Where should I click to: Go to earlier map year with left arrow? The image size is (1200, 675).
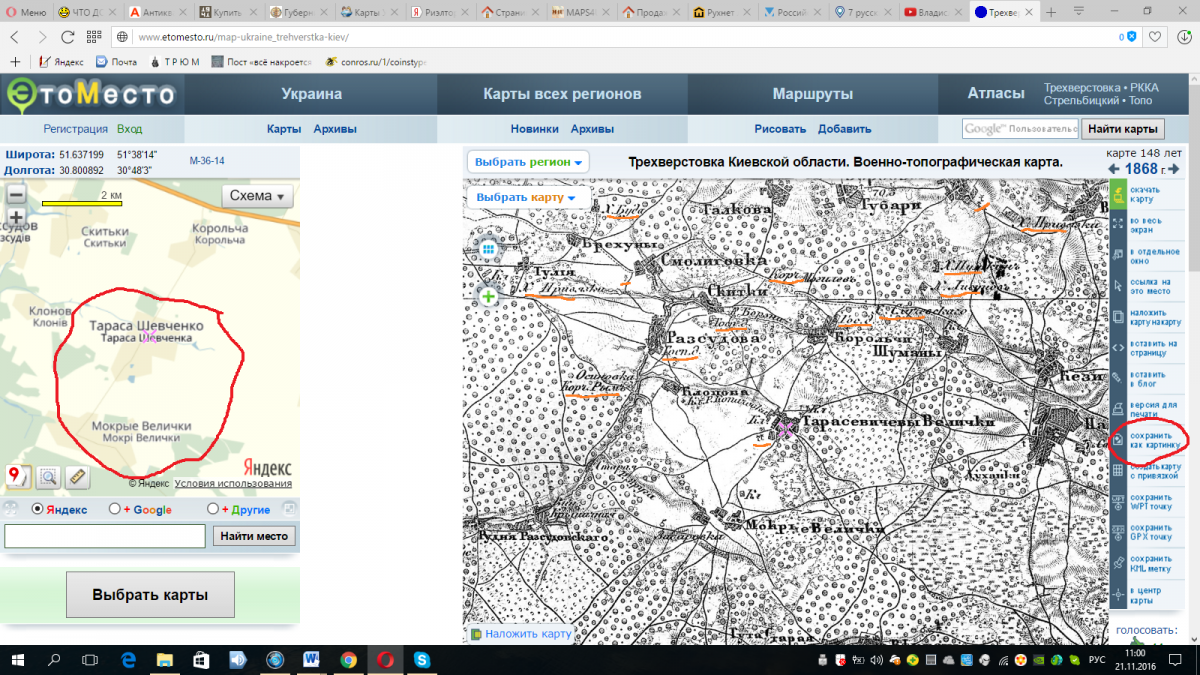1116,169
